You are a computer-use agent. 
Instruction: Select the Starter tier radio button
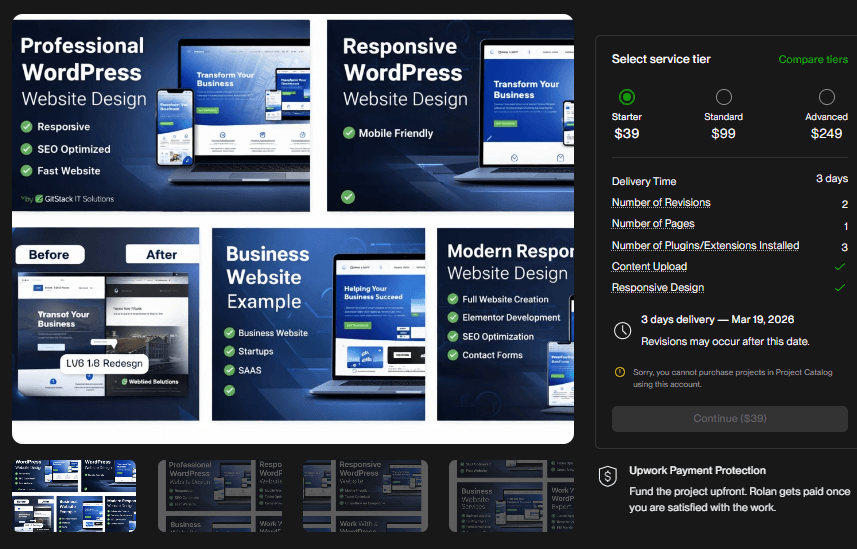click(627, 97)
